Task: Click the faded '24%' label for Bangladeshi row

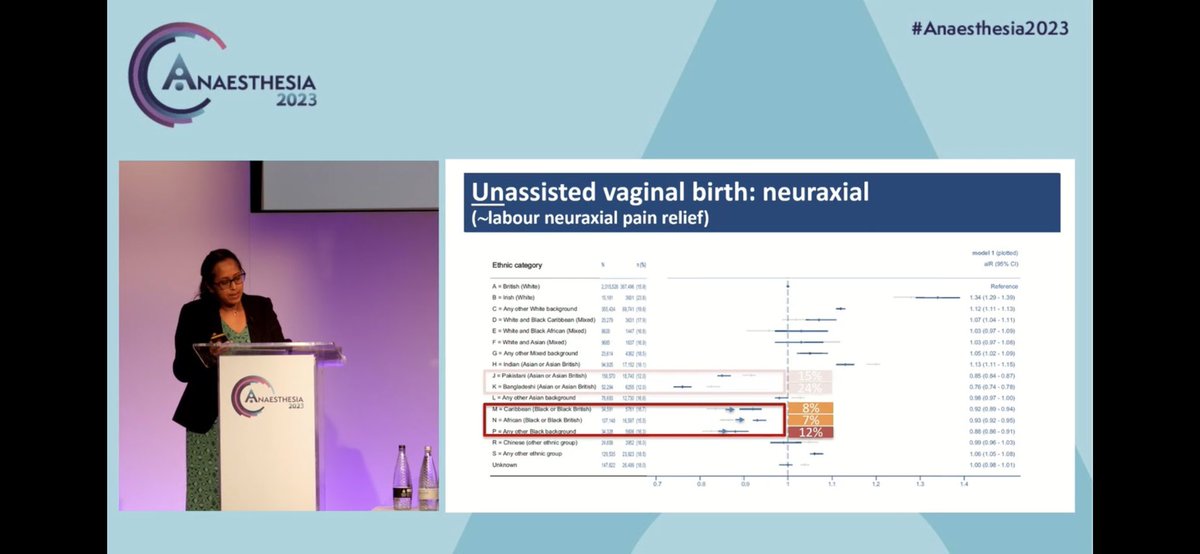Action: pos(810,388)
